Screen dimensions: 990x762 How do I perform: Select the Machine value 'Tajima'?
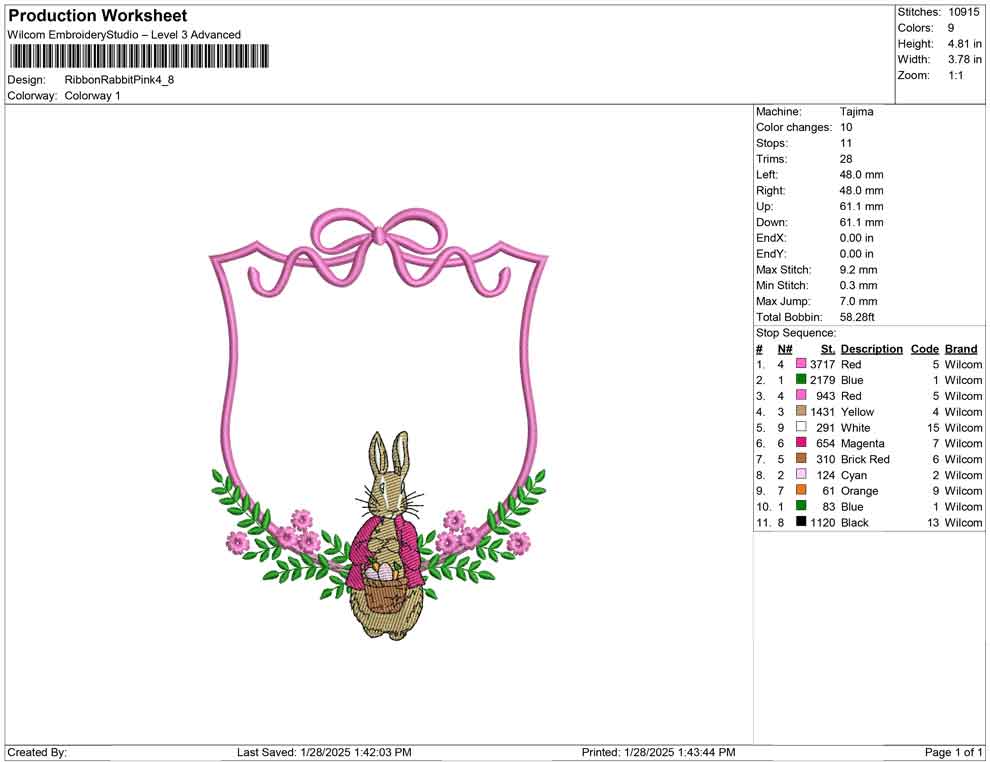(857, 112)
